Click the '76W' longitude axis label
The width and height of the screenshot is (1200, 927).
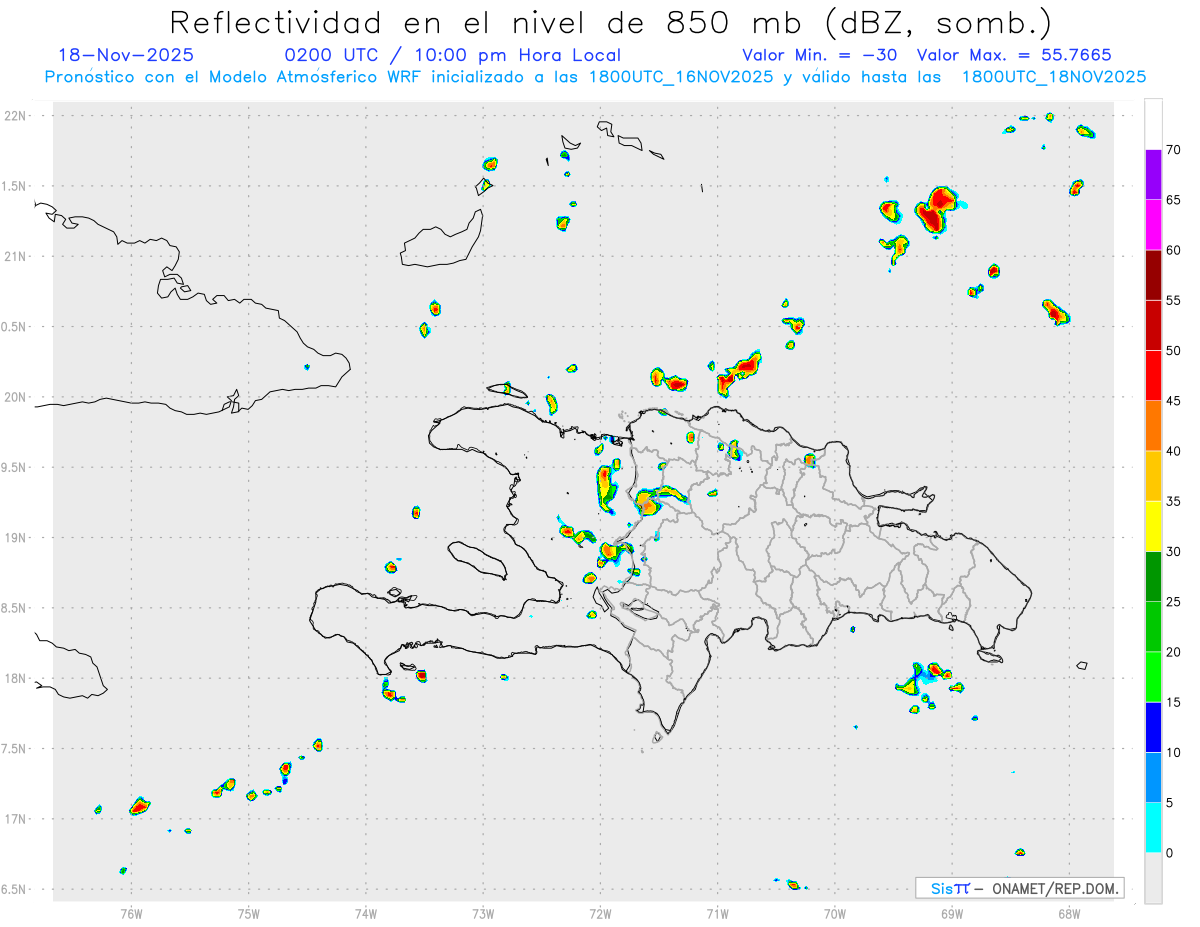point(131,913)
